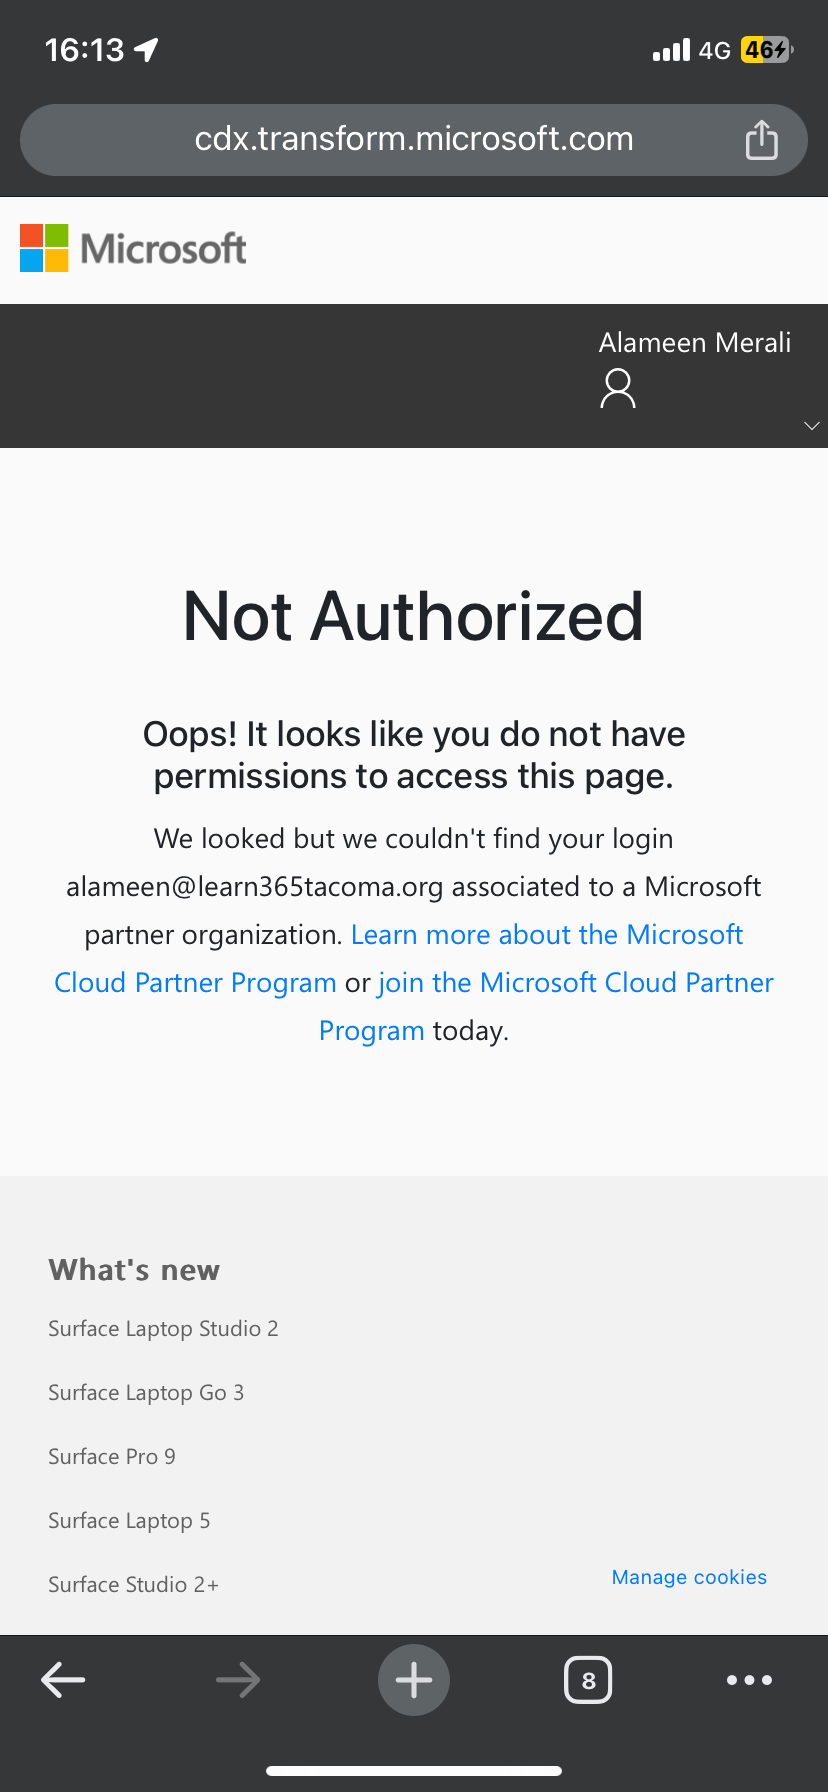
Task: Check the battery indicator
Action: 762,49
